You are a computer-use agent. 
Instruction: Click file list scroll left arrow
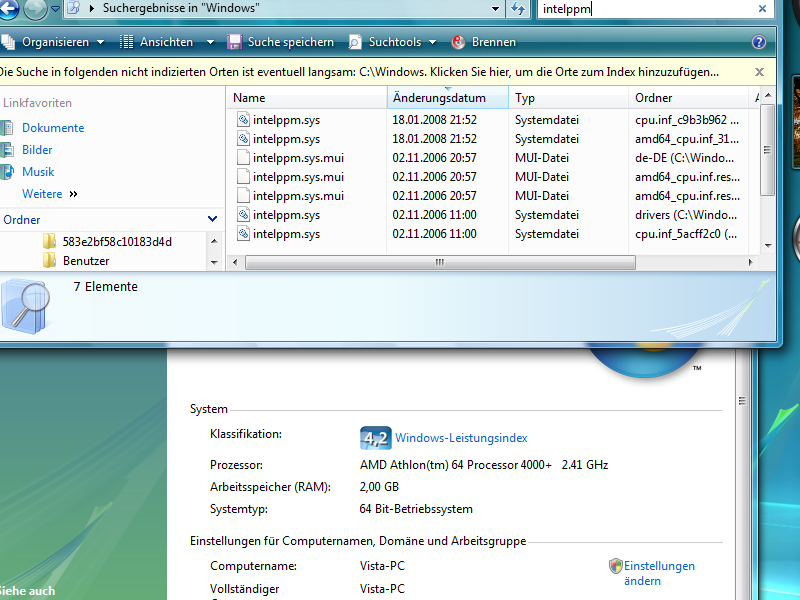tap(235, 262)
